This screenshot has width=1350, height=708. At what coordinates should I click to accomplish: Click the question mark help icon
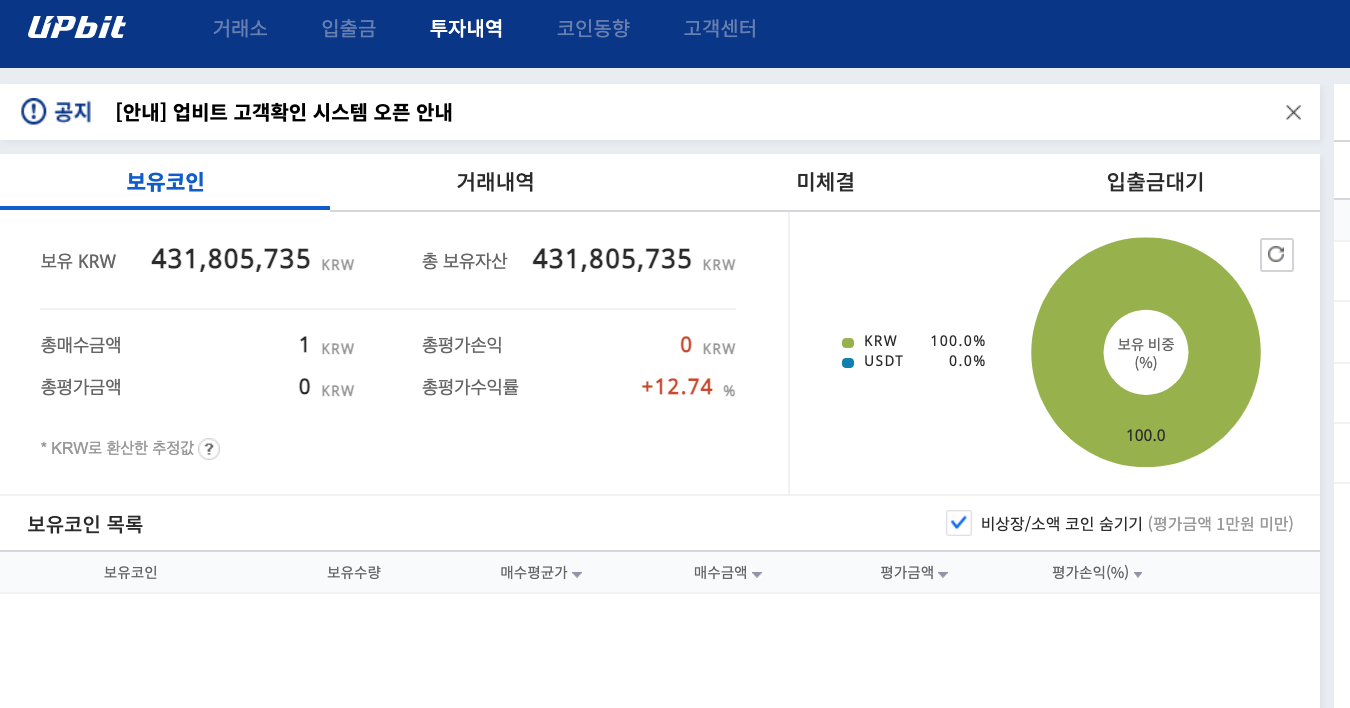209,449
